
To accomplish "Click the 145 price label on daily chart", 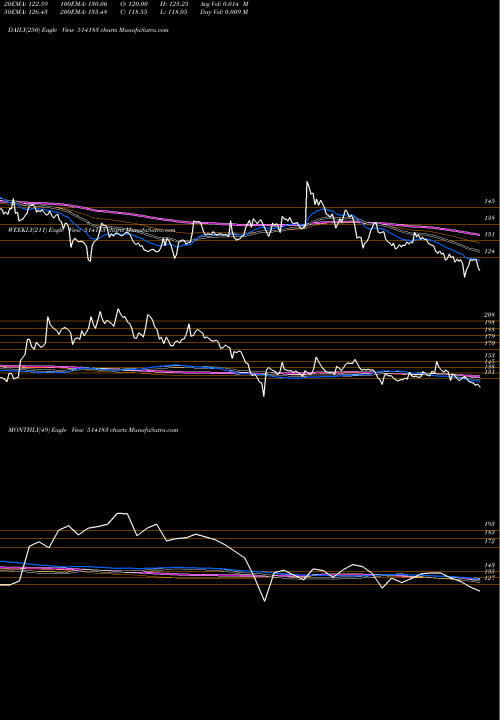I will [489, 202].
